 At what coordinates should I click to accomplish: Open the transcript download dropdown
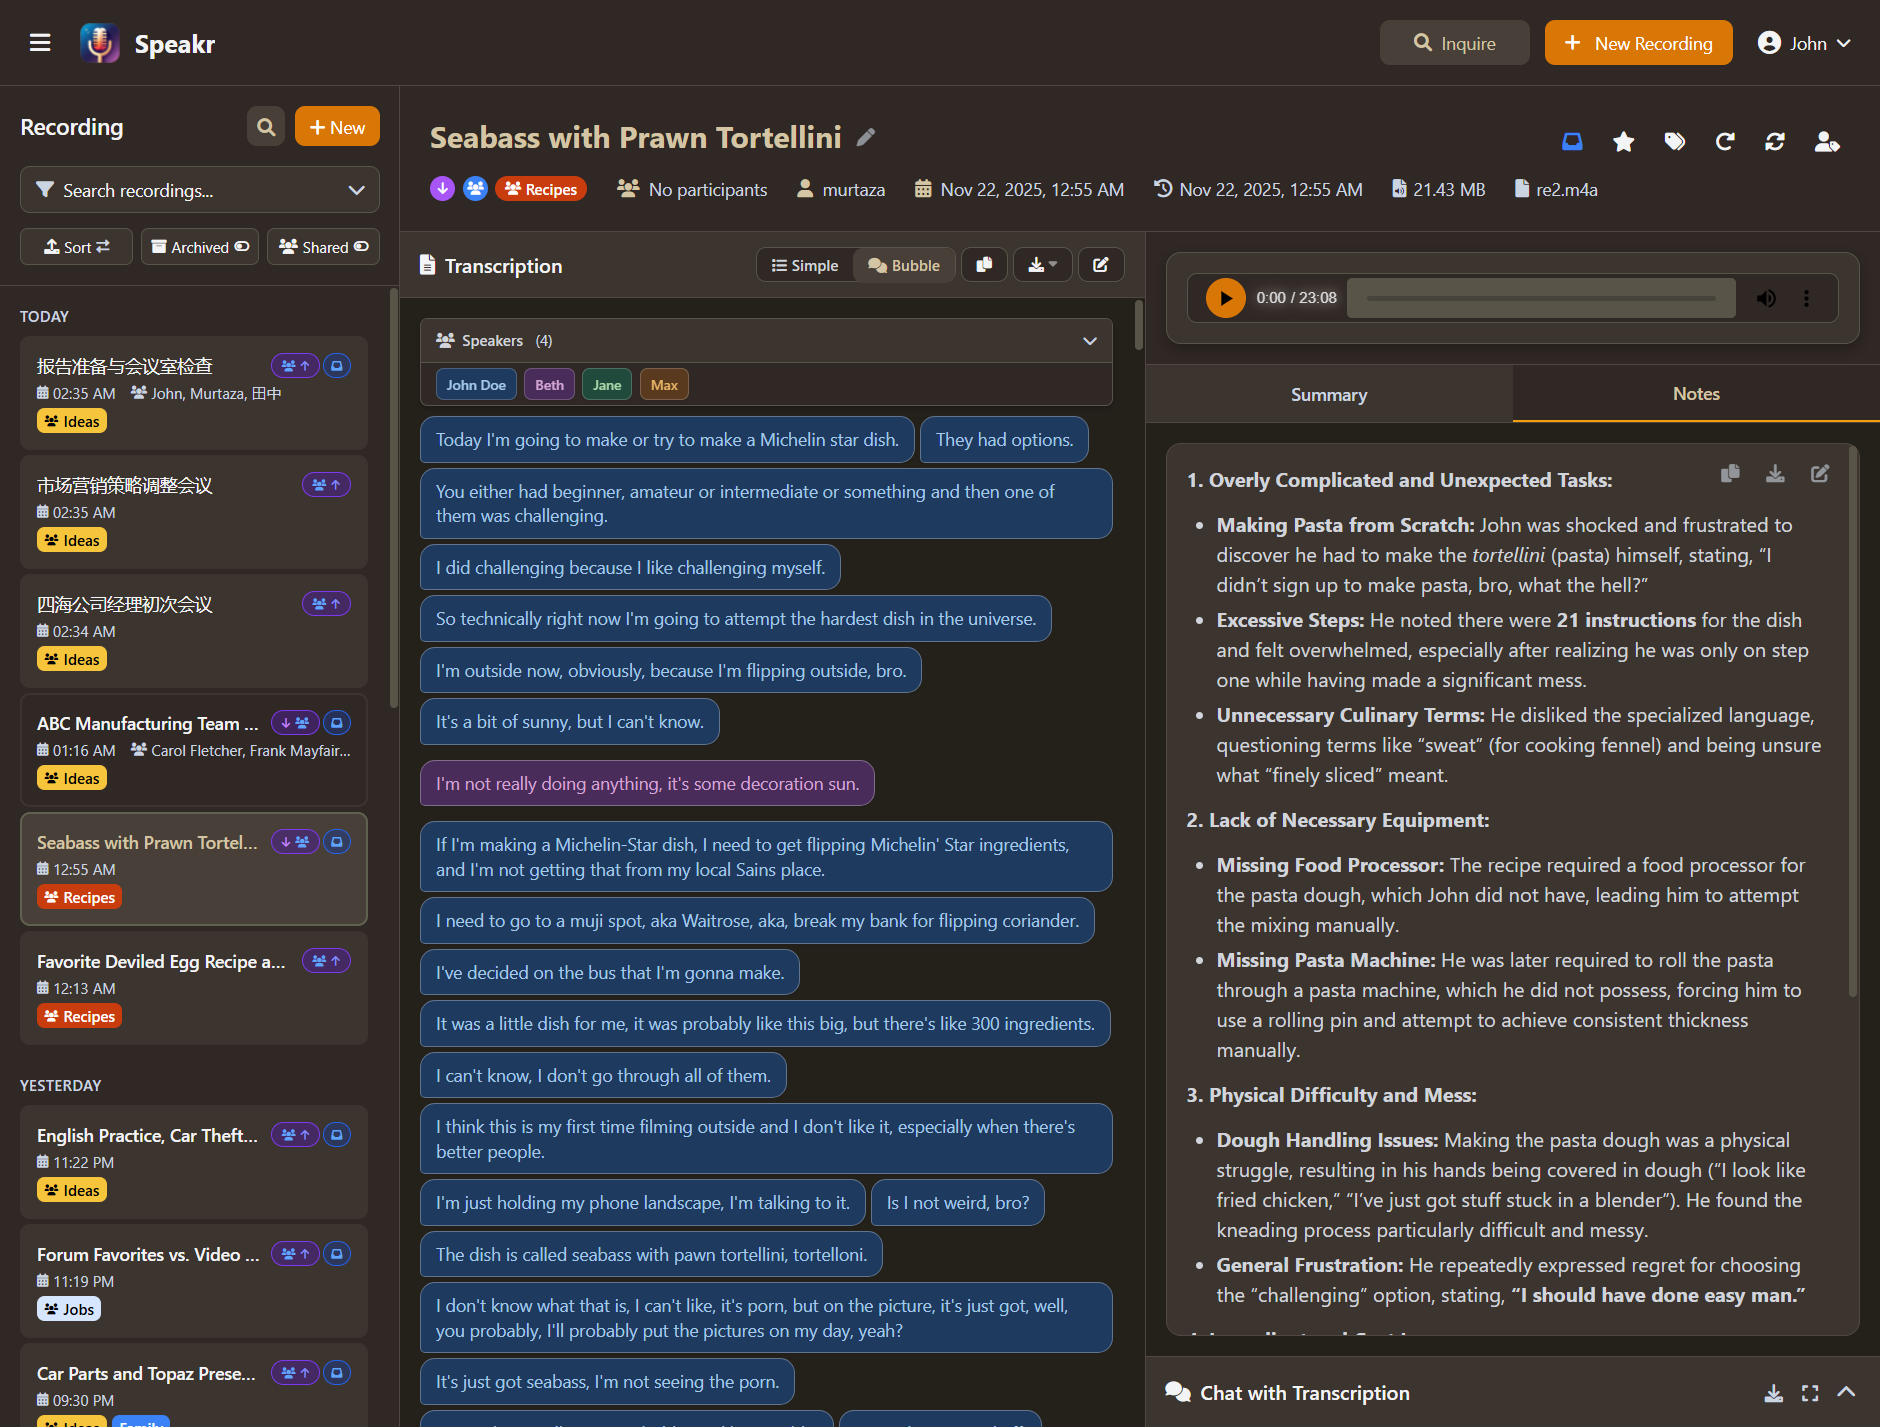[x=1043, y=264]
